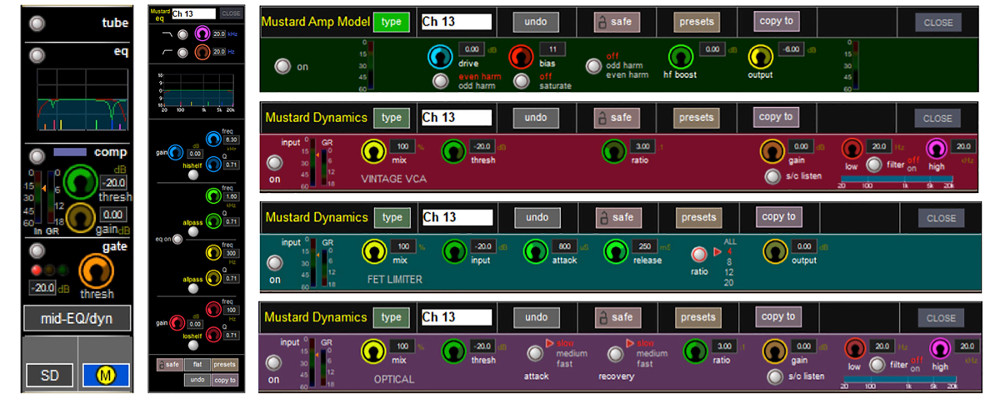Screen dimensions: 1000x400
Task: Select the Amp Model output -6.00 value field
Action: 793,49
